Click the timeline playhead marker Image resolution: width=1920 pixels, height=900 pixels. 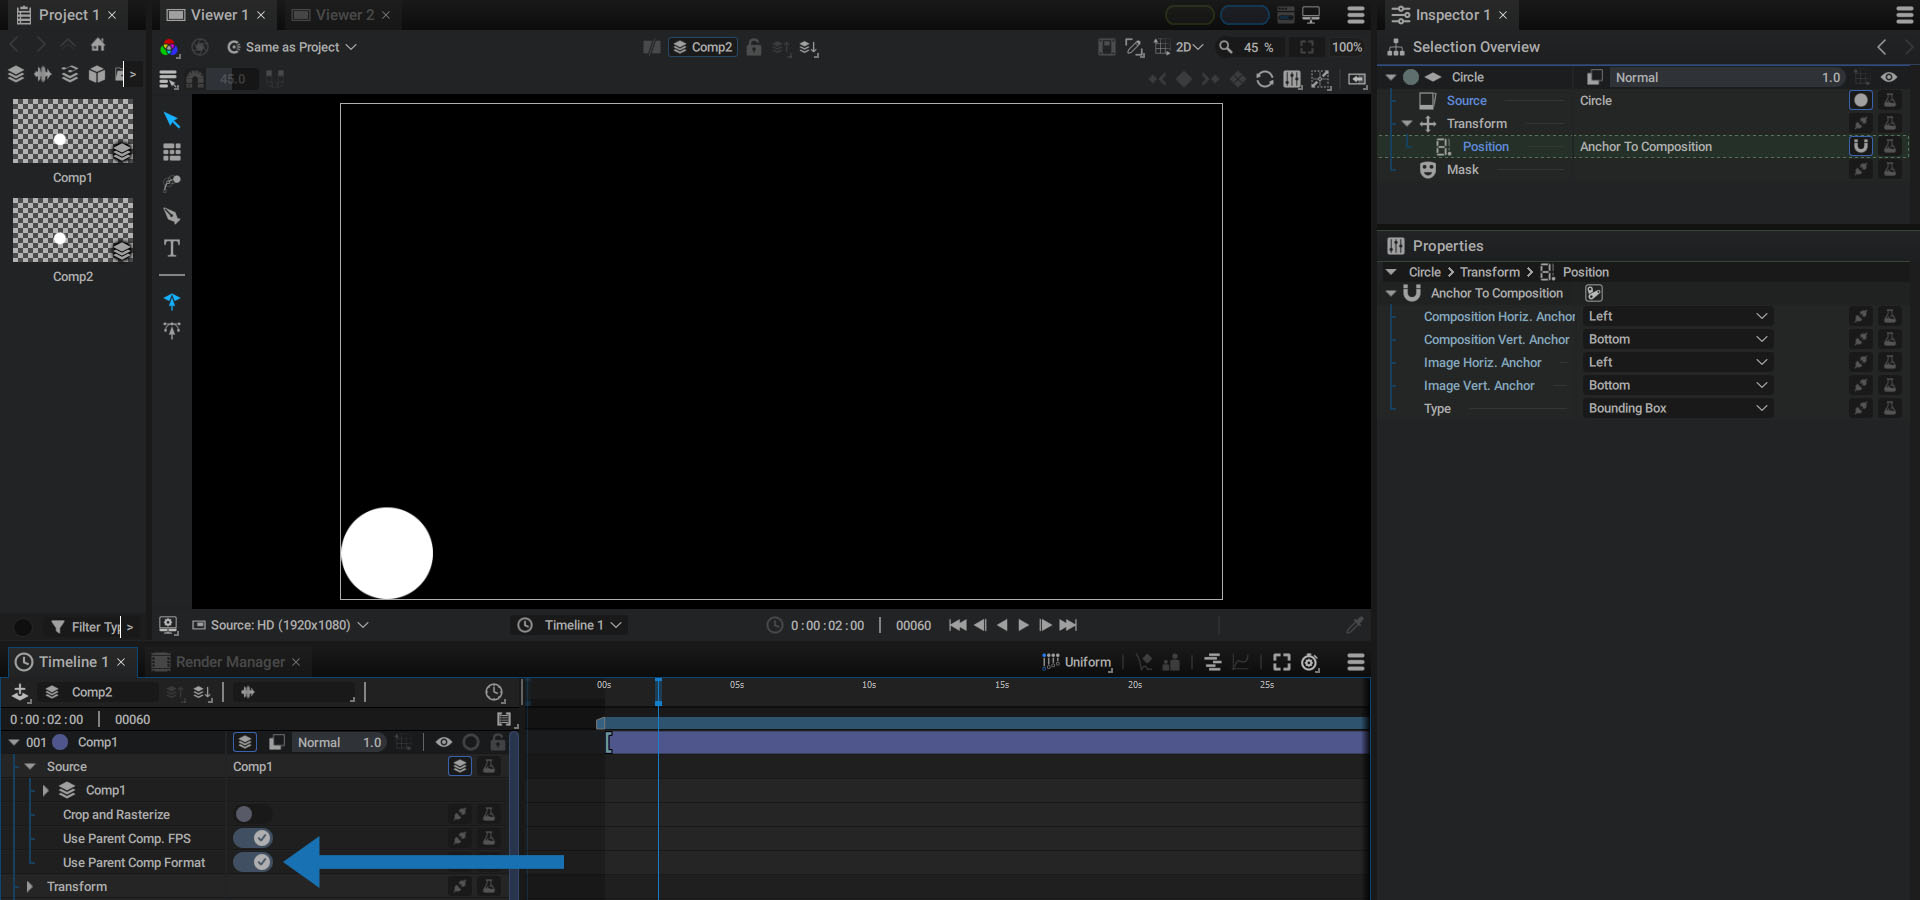[658, 692]
